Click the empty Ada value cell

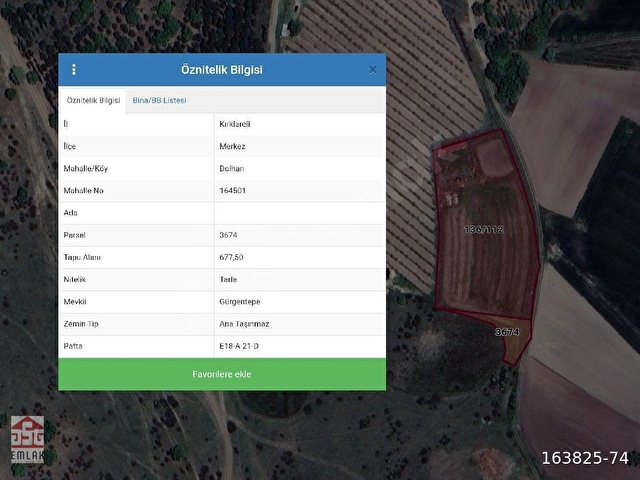pyautogui.click(x=300, y=213)
